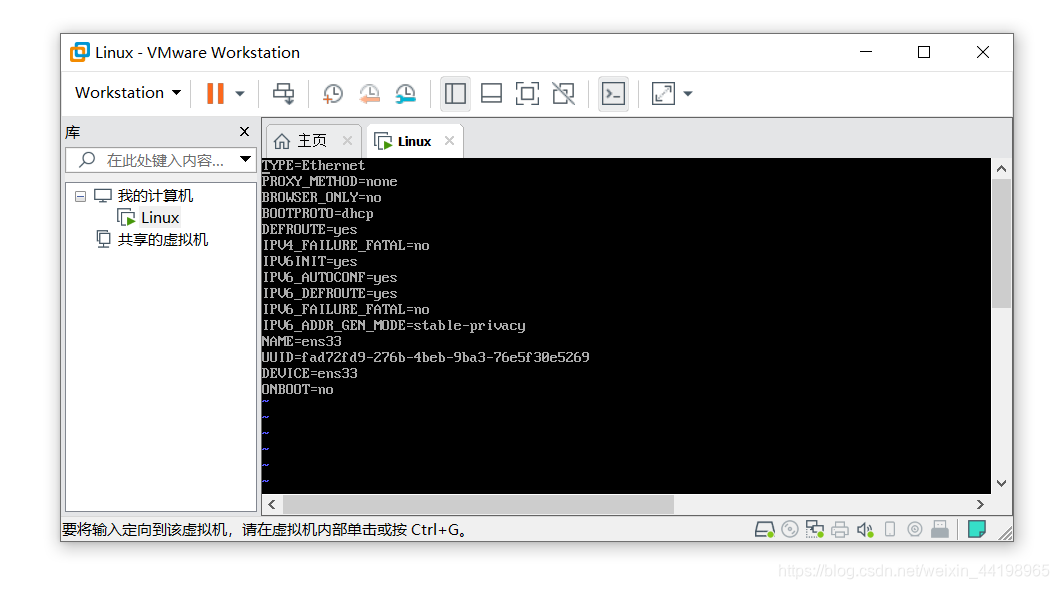Toggle the thumbnail bar view

491,93
